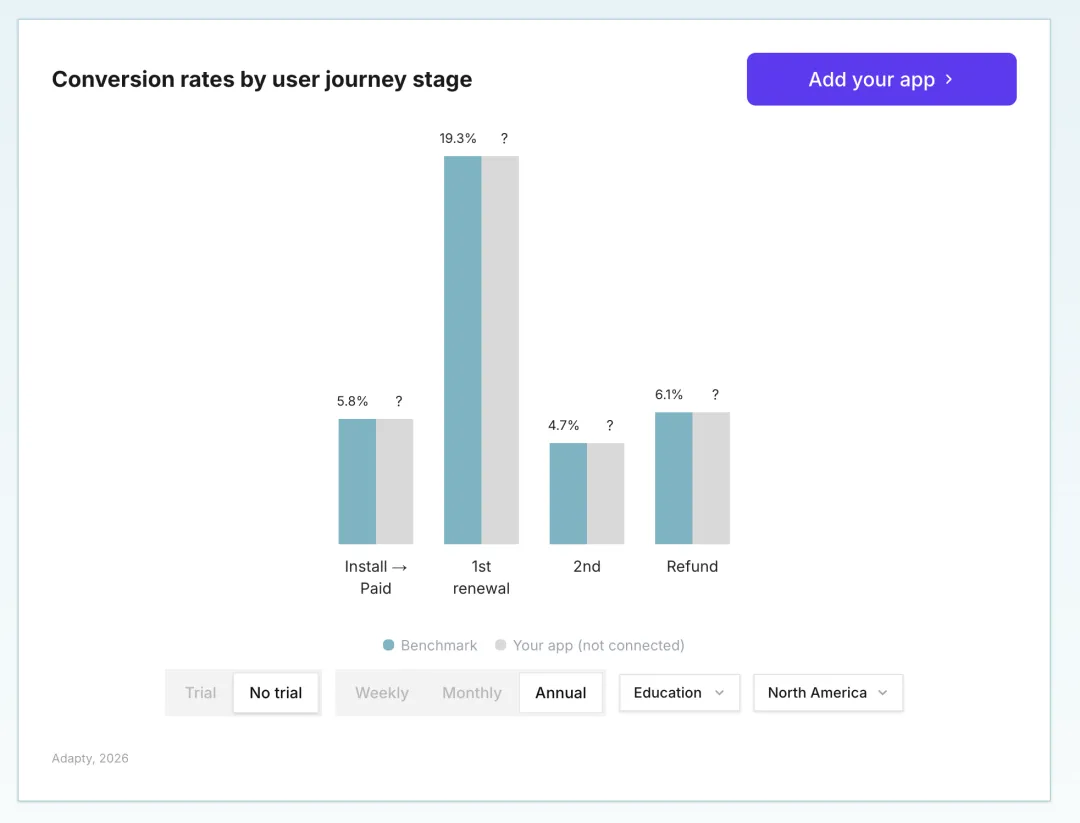Click question mark above Refund bar
The height and width of the screenshot is (823, 1080).
[x=715, y=394]
